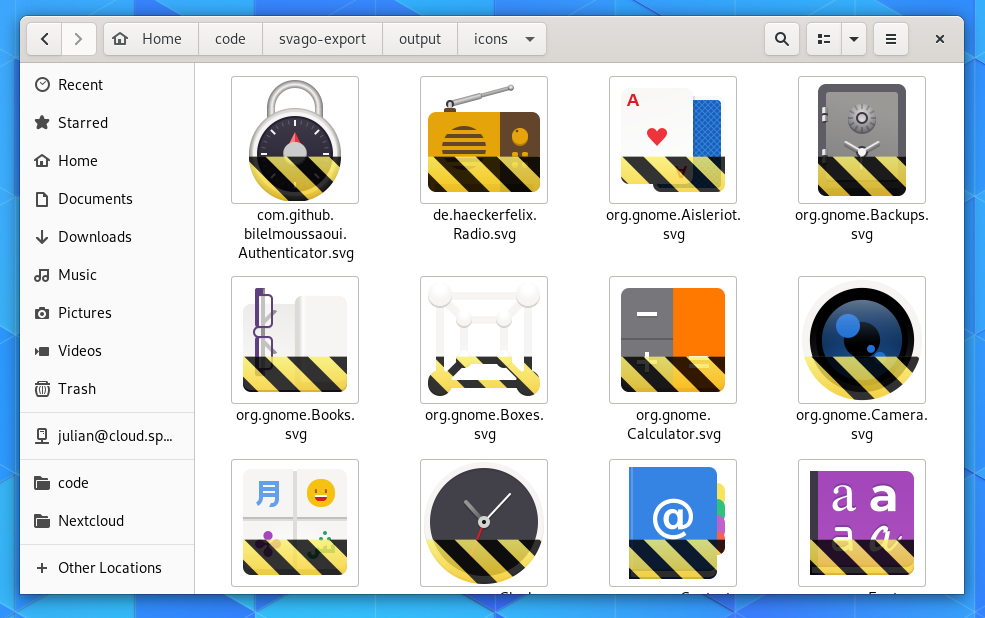This screenshot has width=985, height=618.
Task: Open Other Locations in sidebar
Action: (107, 568)
